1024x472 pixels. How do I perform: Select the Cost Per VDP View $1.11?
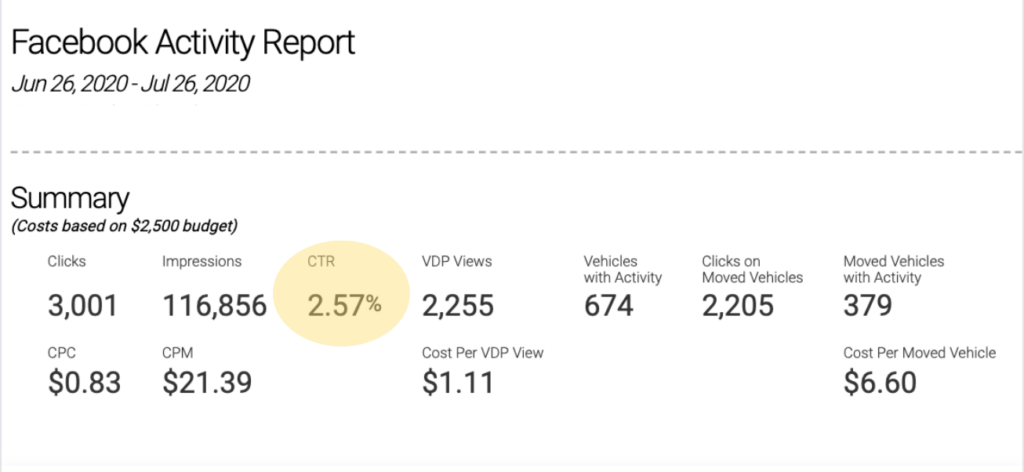tap(458, 383)
